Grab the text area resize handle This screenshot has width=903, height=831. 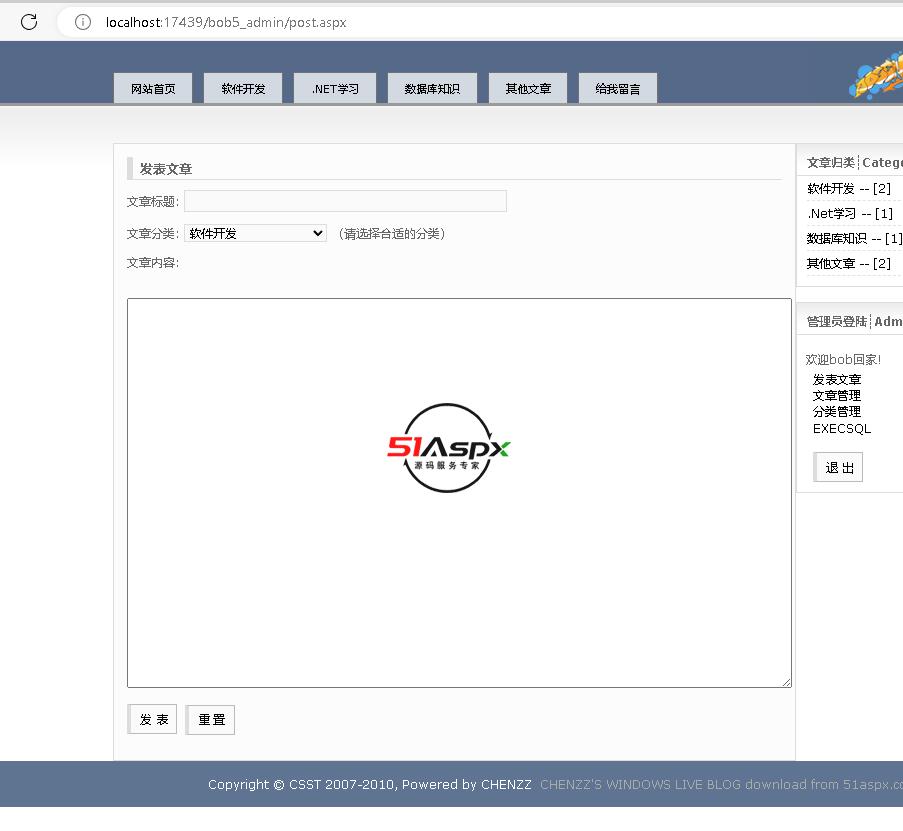pos(787,682)
